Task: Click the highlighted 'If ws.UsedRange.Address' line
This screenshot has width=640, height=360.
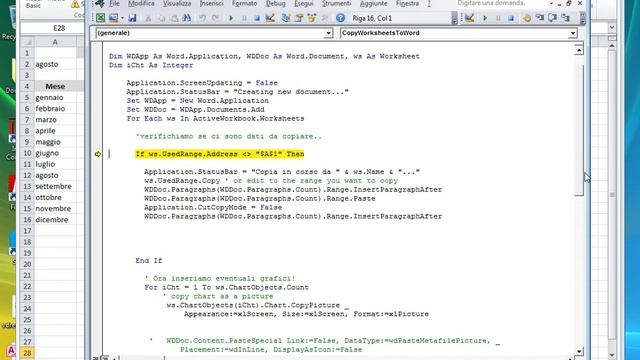Action: click(220, 154)
